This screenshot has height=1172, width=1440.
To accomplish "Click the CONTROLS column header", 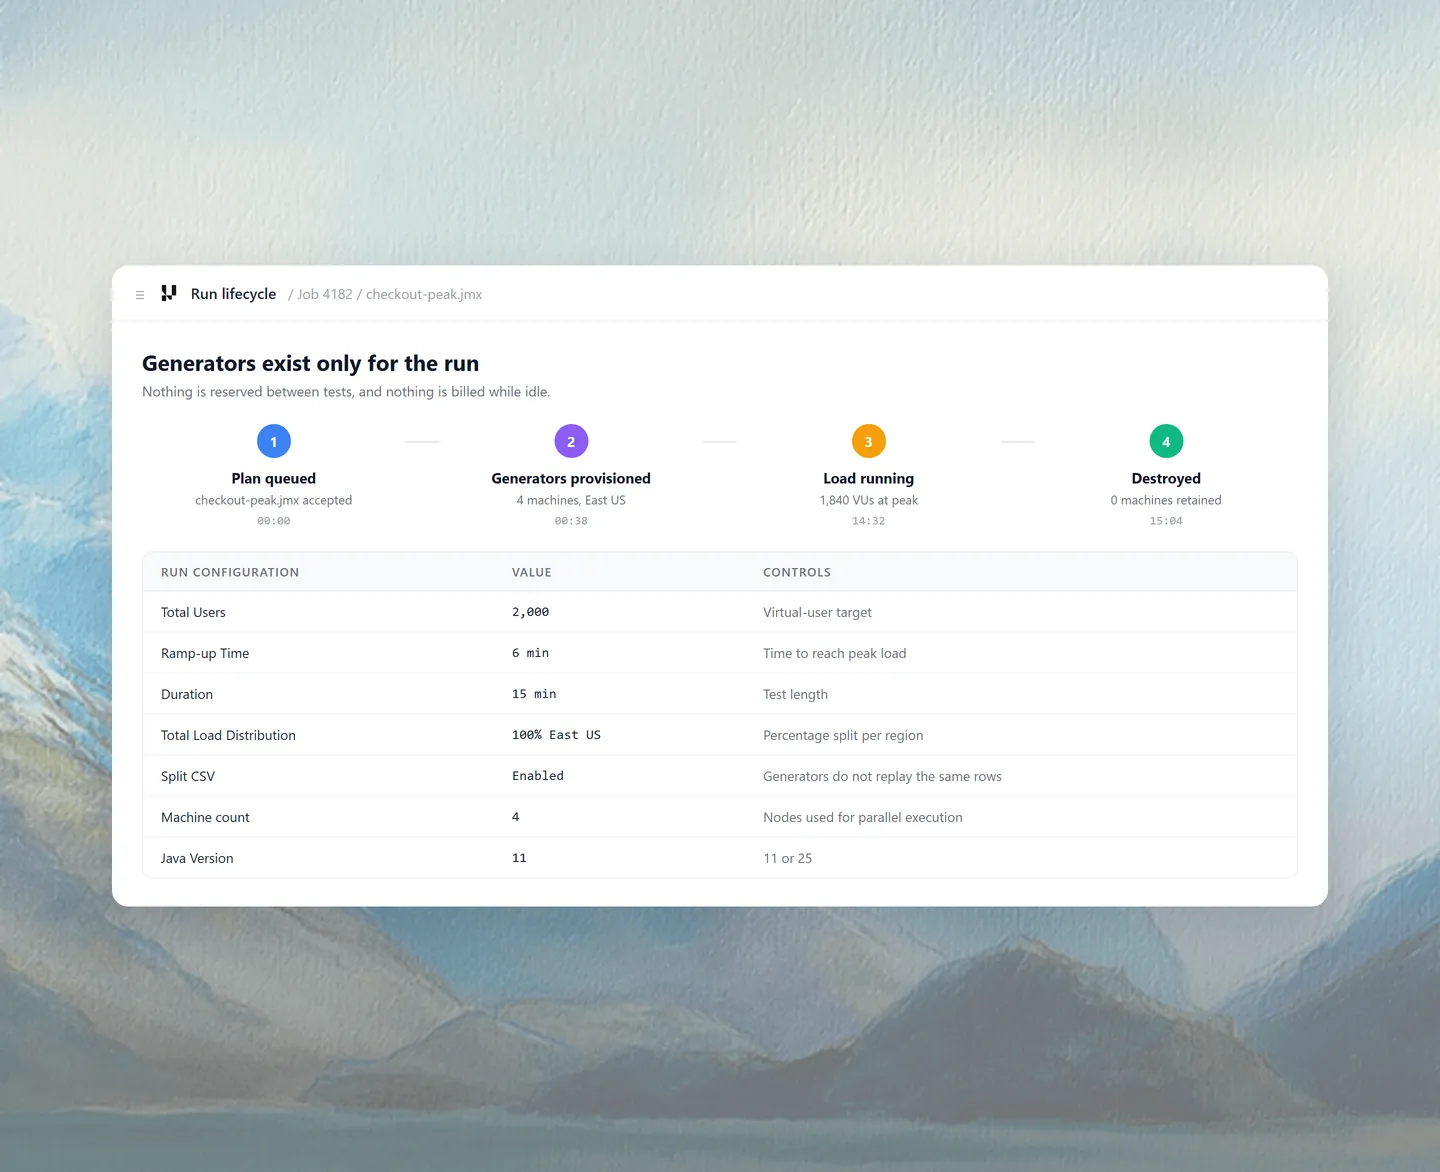I will tap(797, 573).
